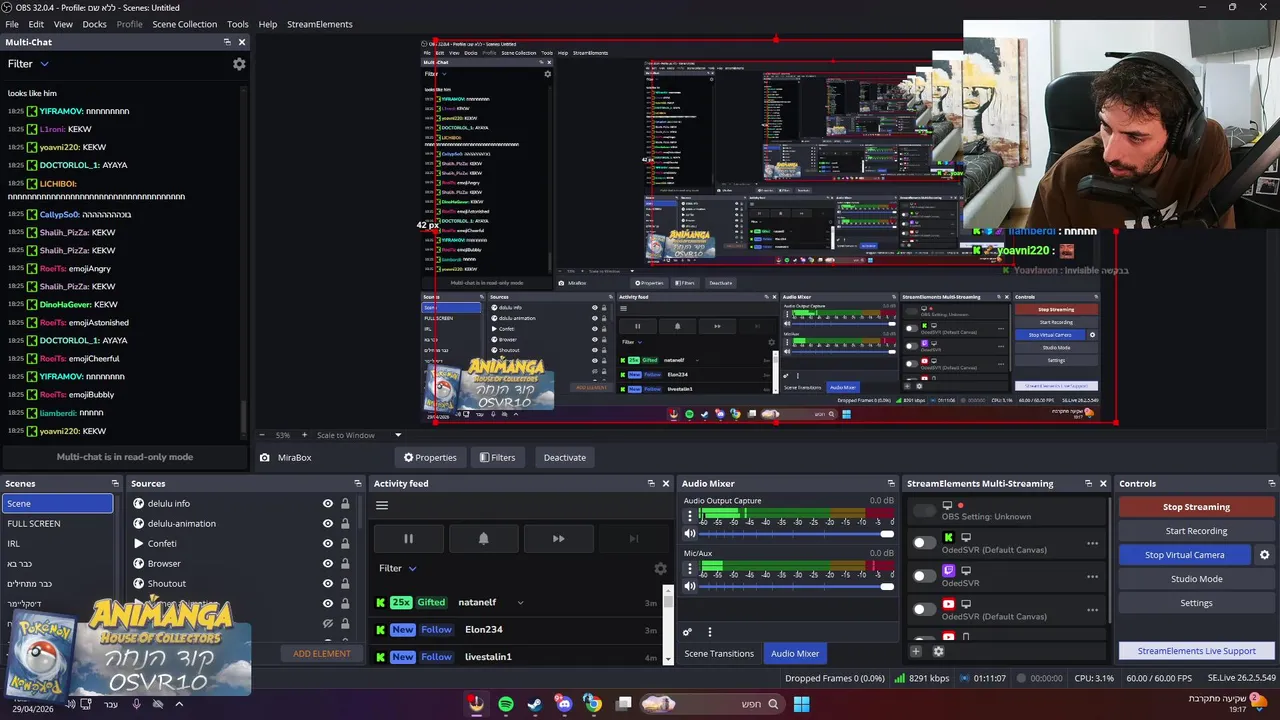Open the Scene Collection menu
The height and width of the screenshot is (720, 1280).
pos(184,24)
